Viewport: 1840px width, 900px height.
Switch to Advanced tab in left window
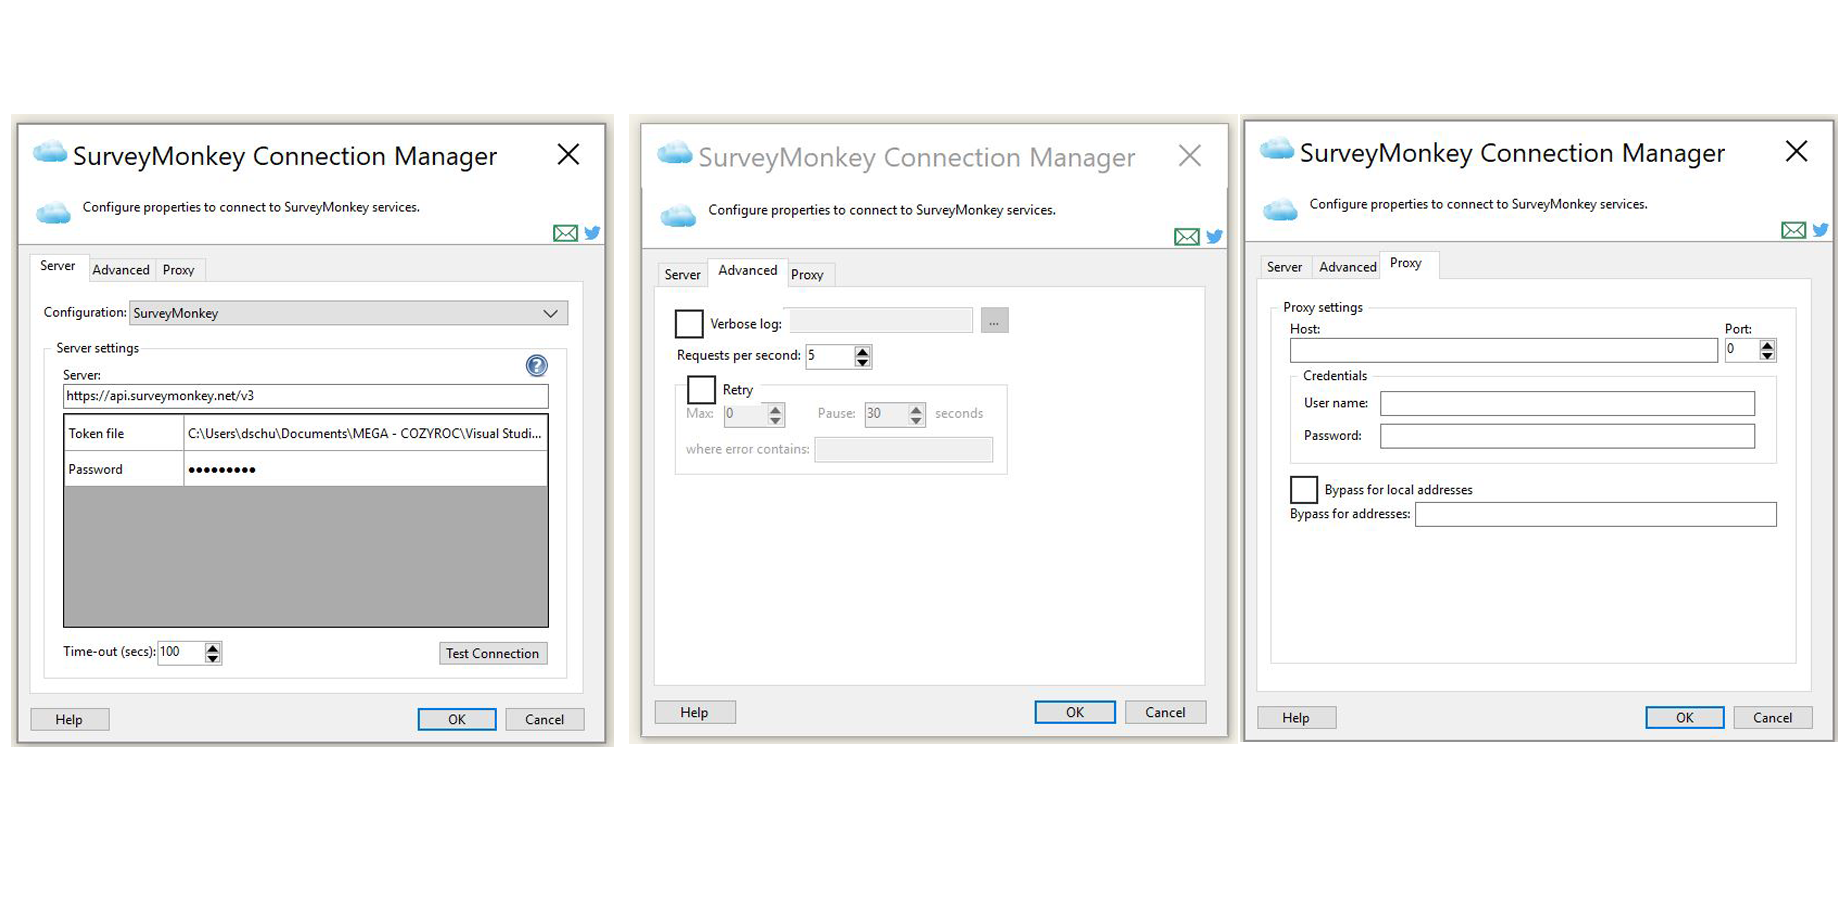(x=121, y=270)
